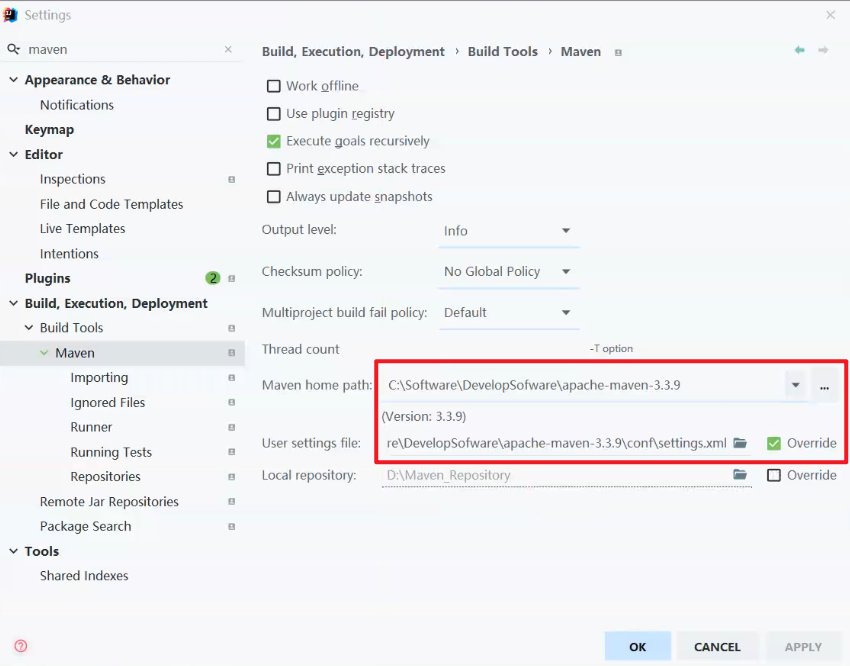850x666 pixels.
Task: Click project icon beside Running Tests
Action: tap(231, 452)
